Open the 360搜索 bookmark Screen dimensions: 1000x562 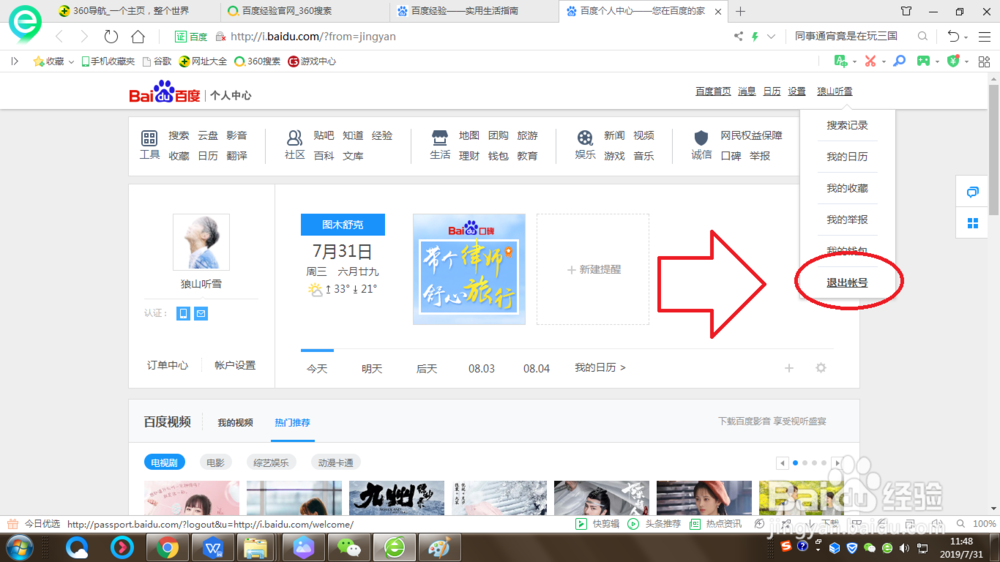(258, 61)
